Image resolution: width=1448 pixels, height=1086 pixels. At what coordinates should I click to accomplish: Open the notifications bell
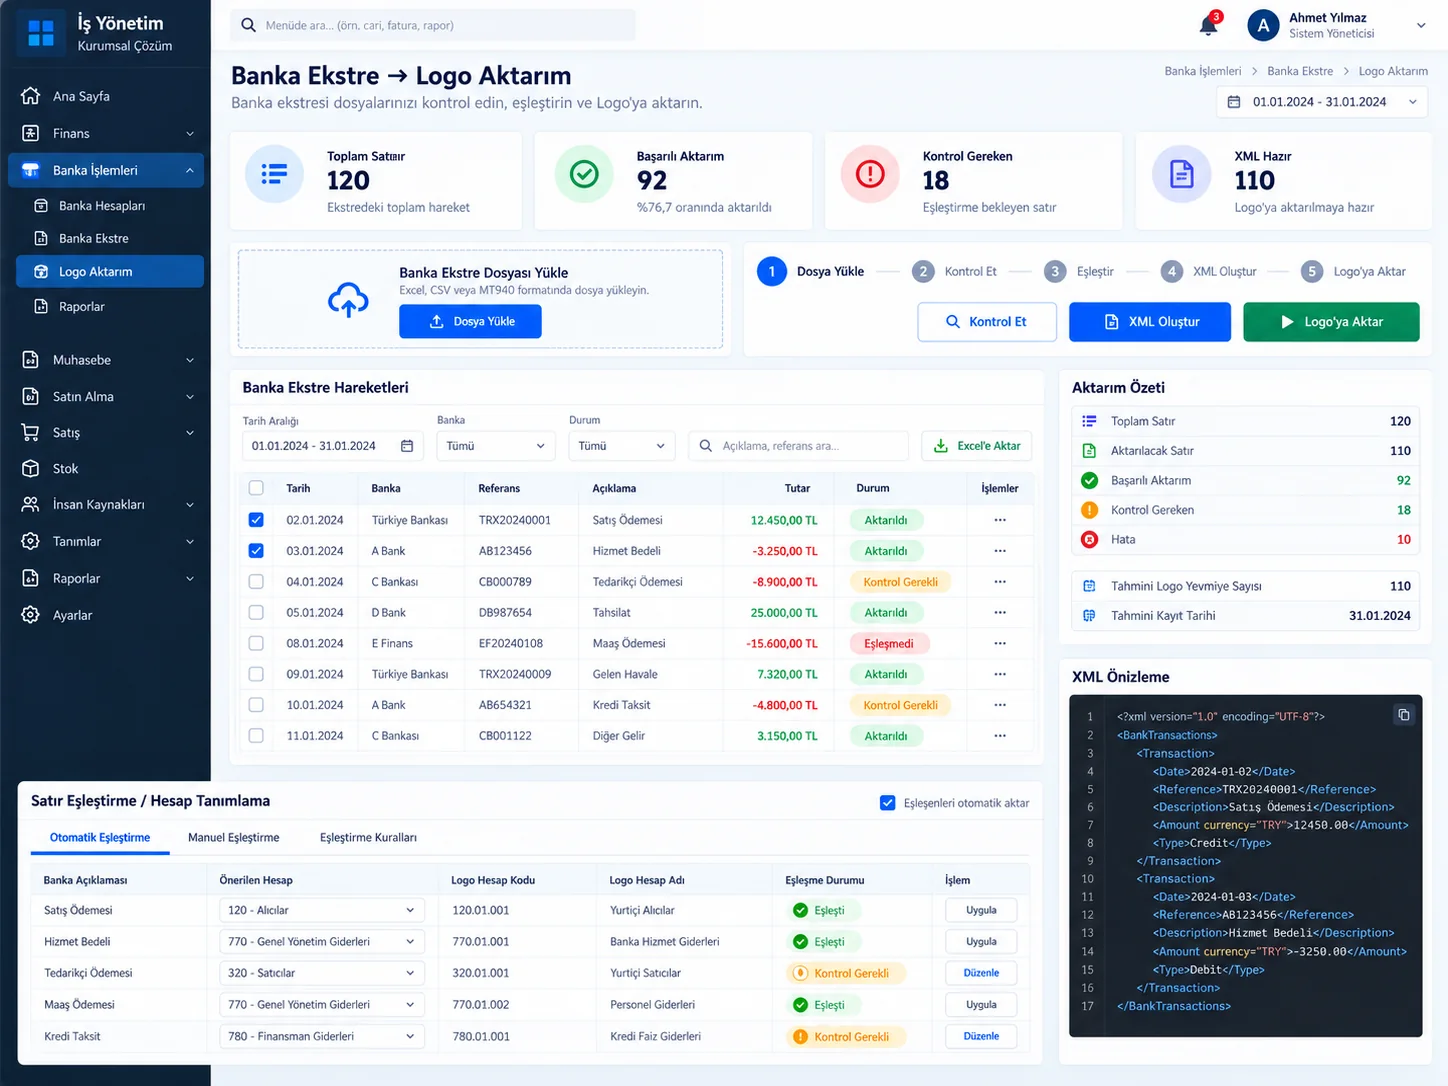(1209, 25)
